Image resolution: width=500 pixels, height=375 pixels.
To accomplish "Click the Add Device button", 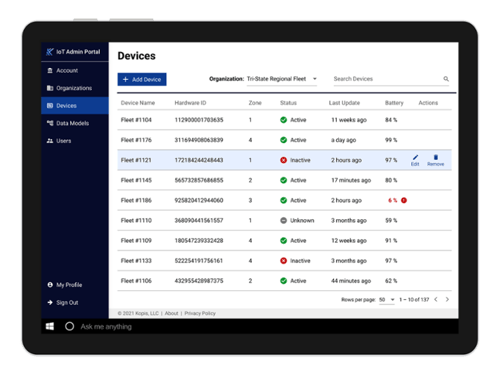I will click(142, 79).
